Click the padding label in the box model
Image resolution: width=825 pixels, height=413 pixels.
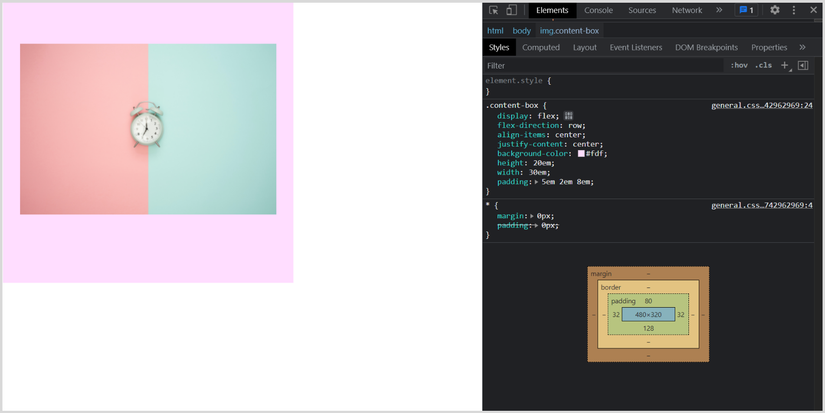(623, 301)
